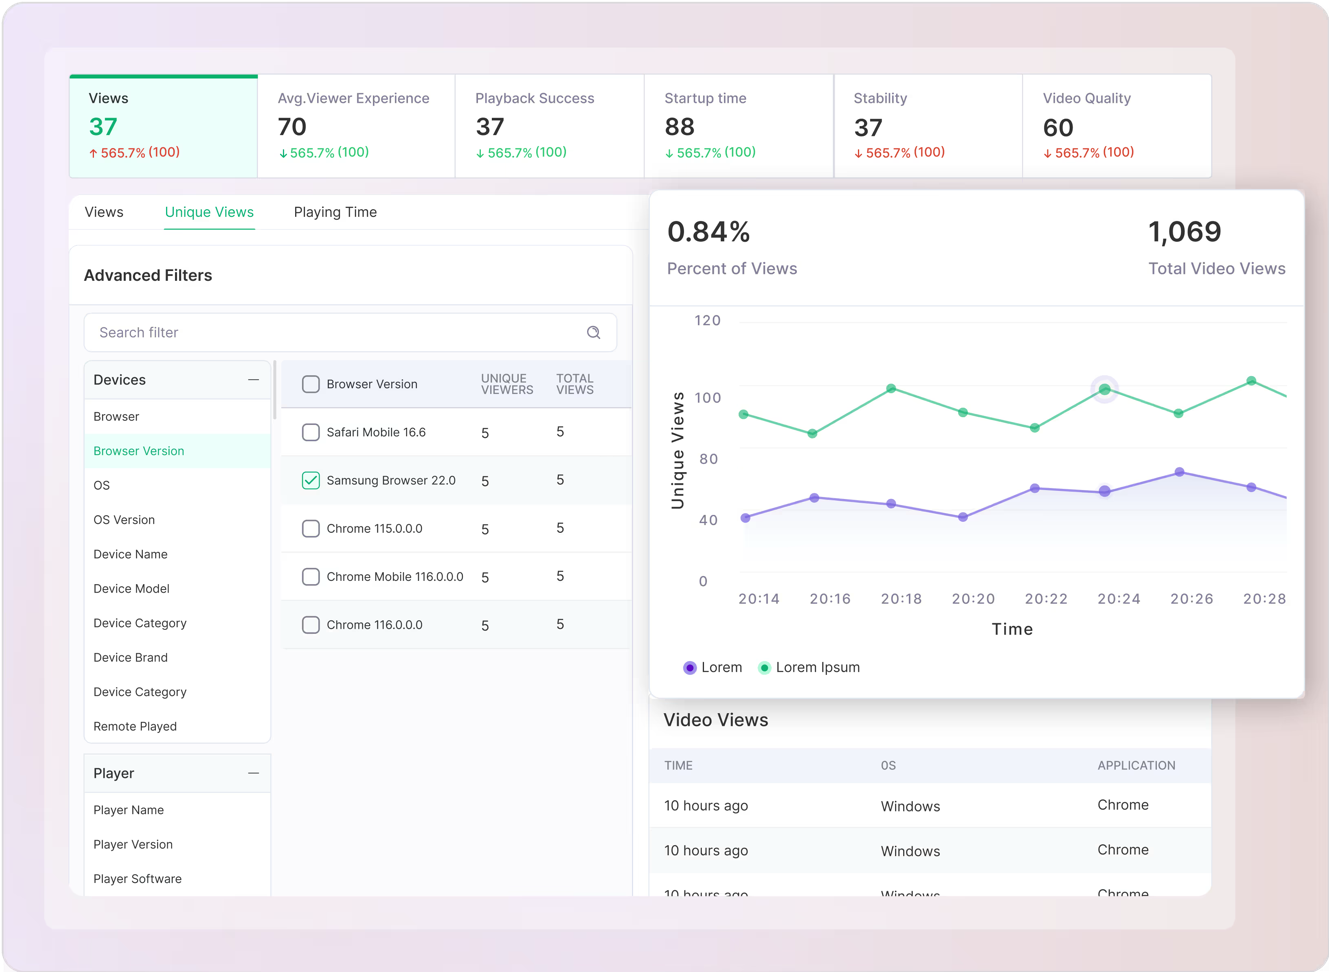
Task: Click into the Search filter field
Action: pos(350,332)
